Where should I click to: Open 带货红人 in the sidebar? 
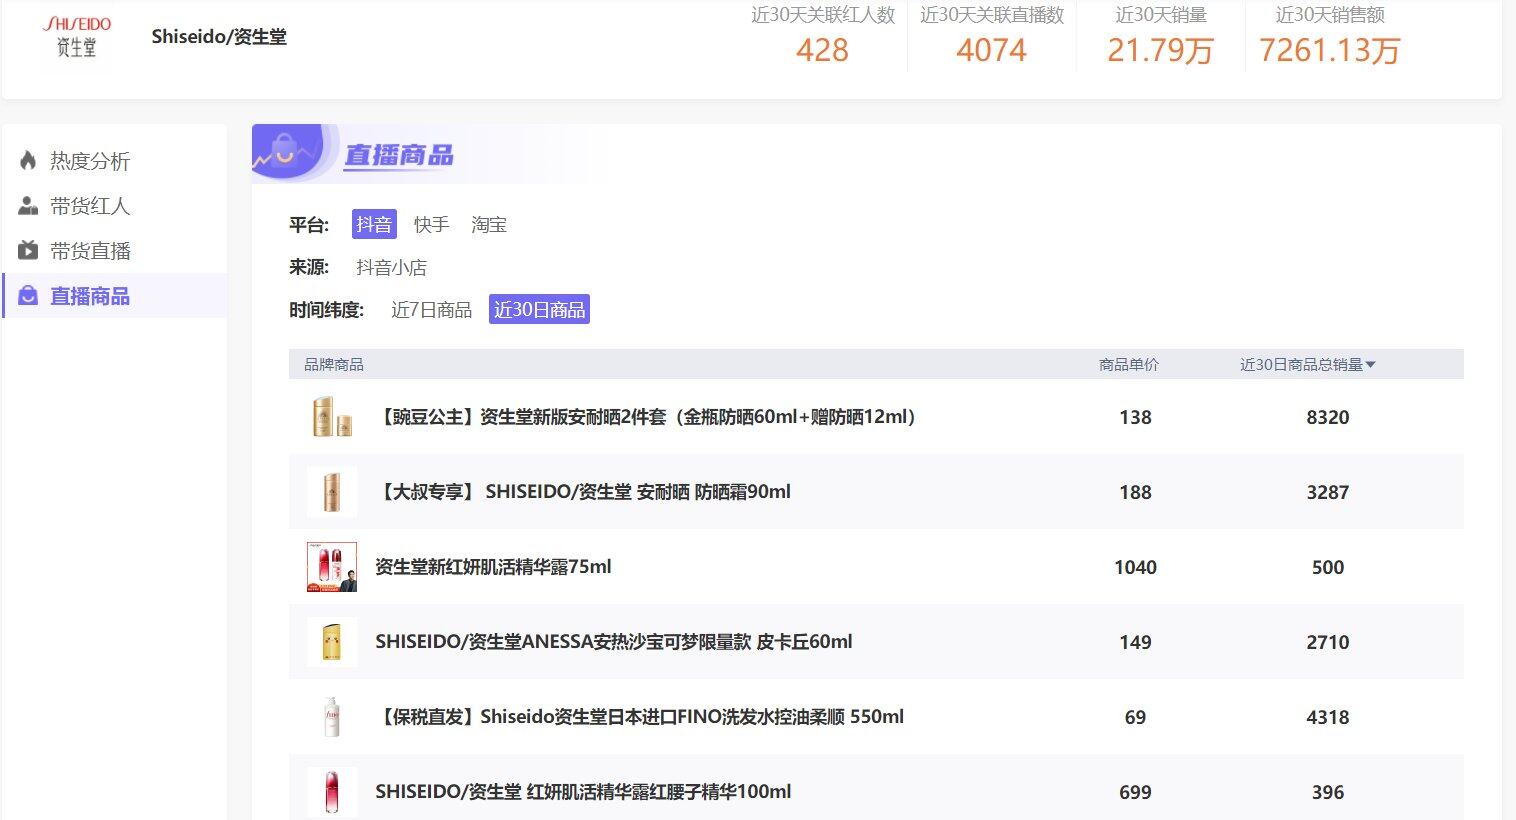(90, 206)
